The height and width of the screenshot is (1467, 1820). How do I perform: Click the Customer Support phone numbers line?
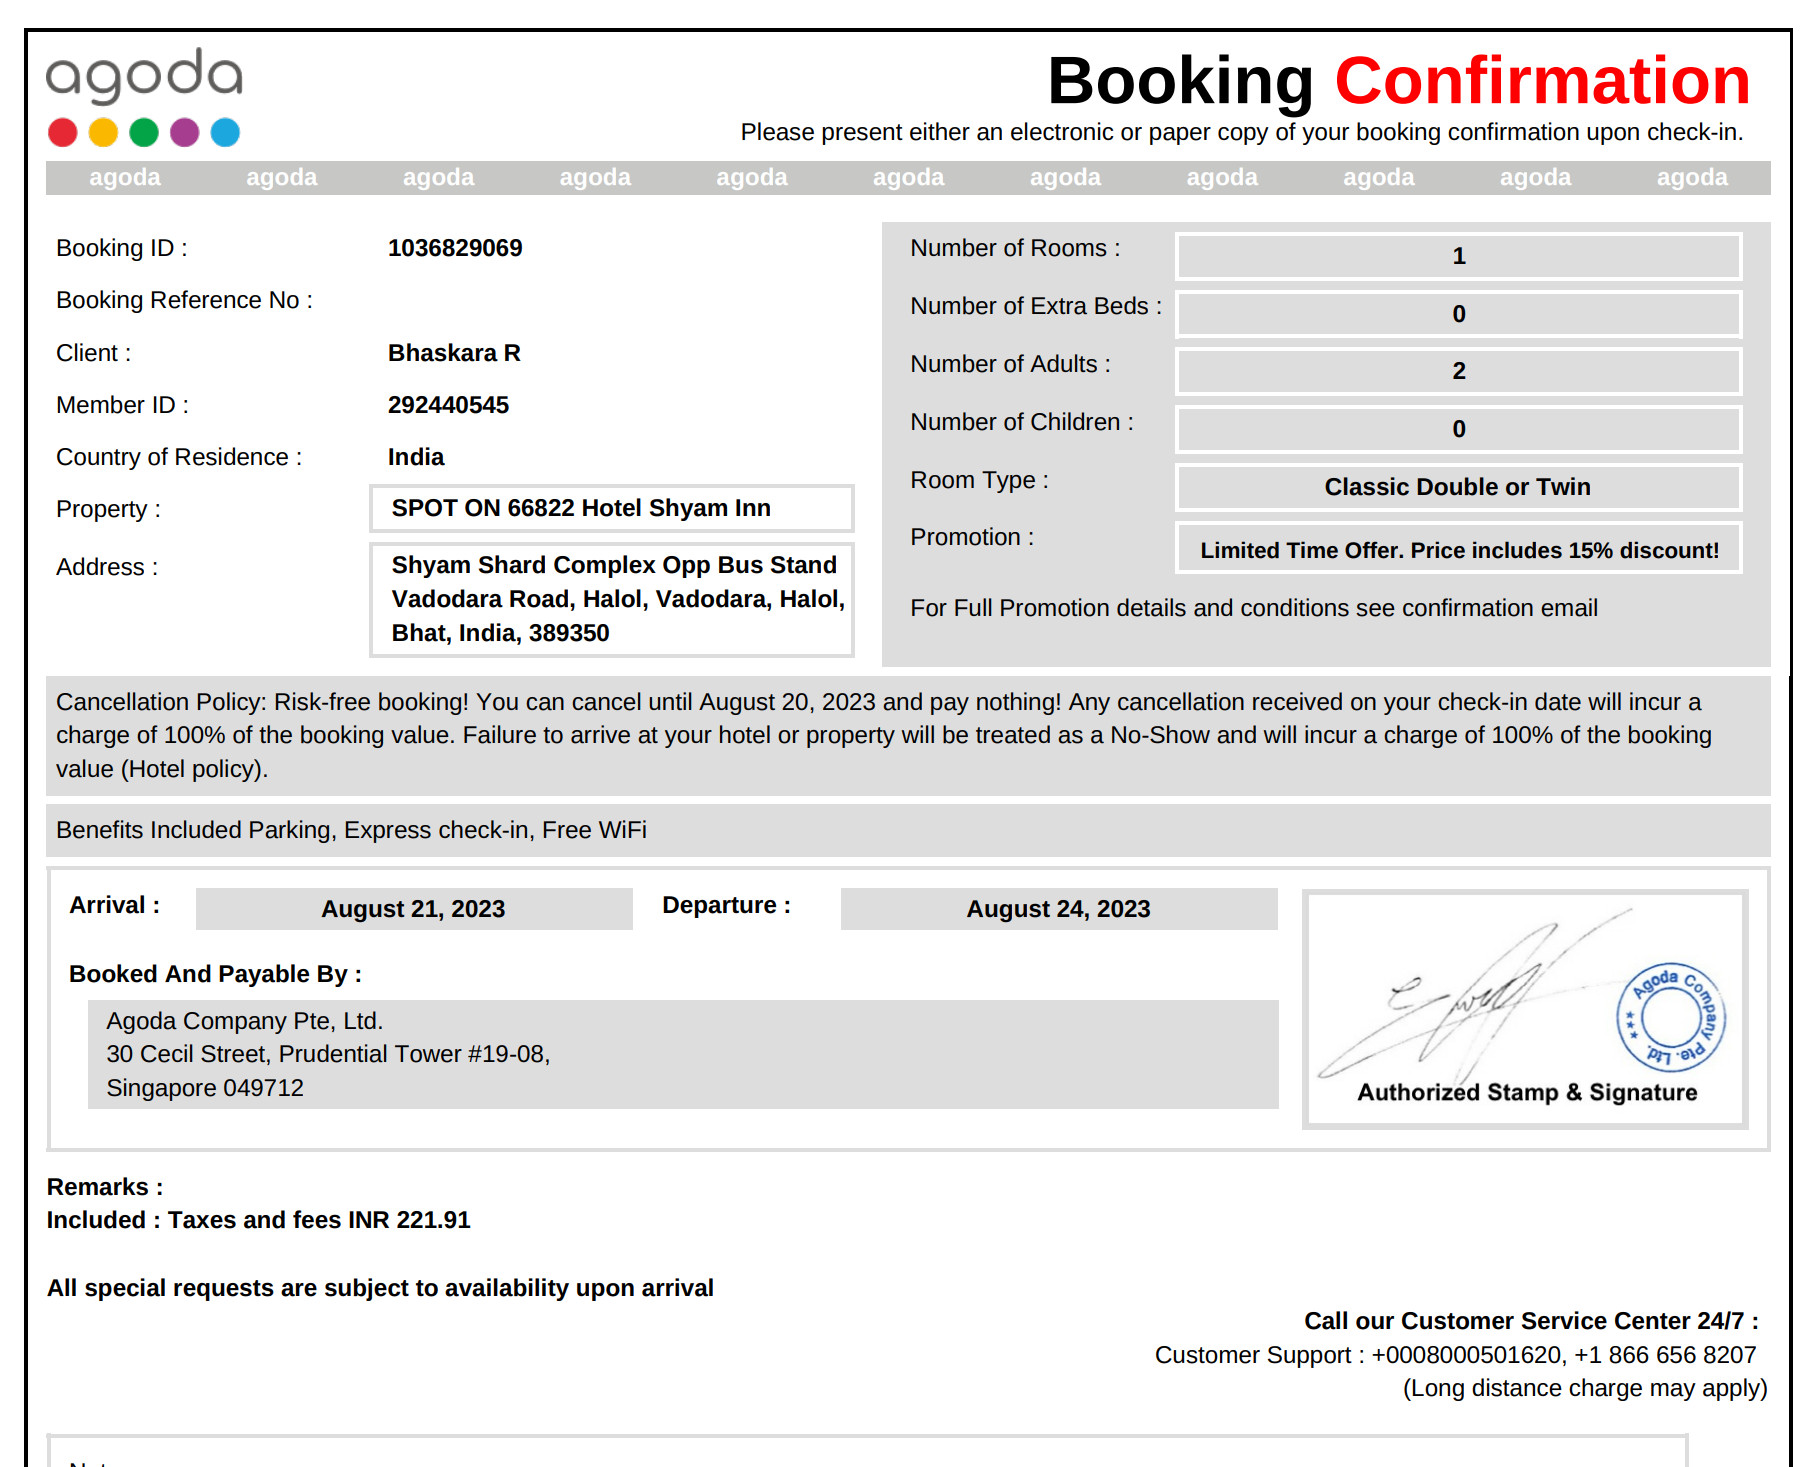coord(1455,1355)
